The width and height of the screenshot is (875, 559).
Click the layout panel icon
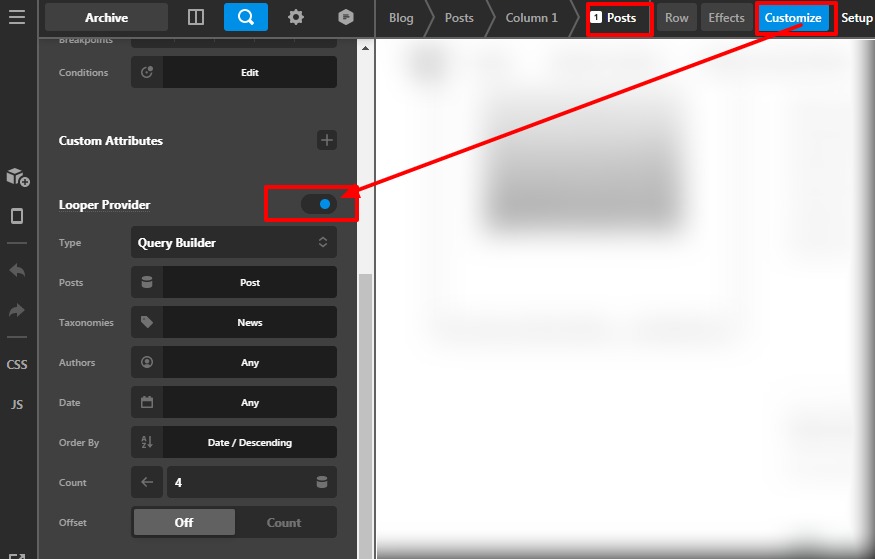point(196,17)
